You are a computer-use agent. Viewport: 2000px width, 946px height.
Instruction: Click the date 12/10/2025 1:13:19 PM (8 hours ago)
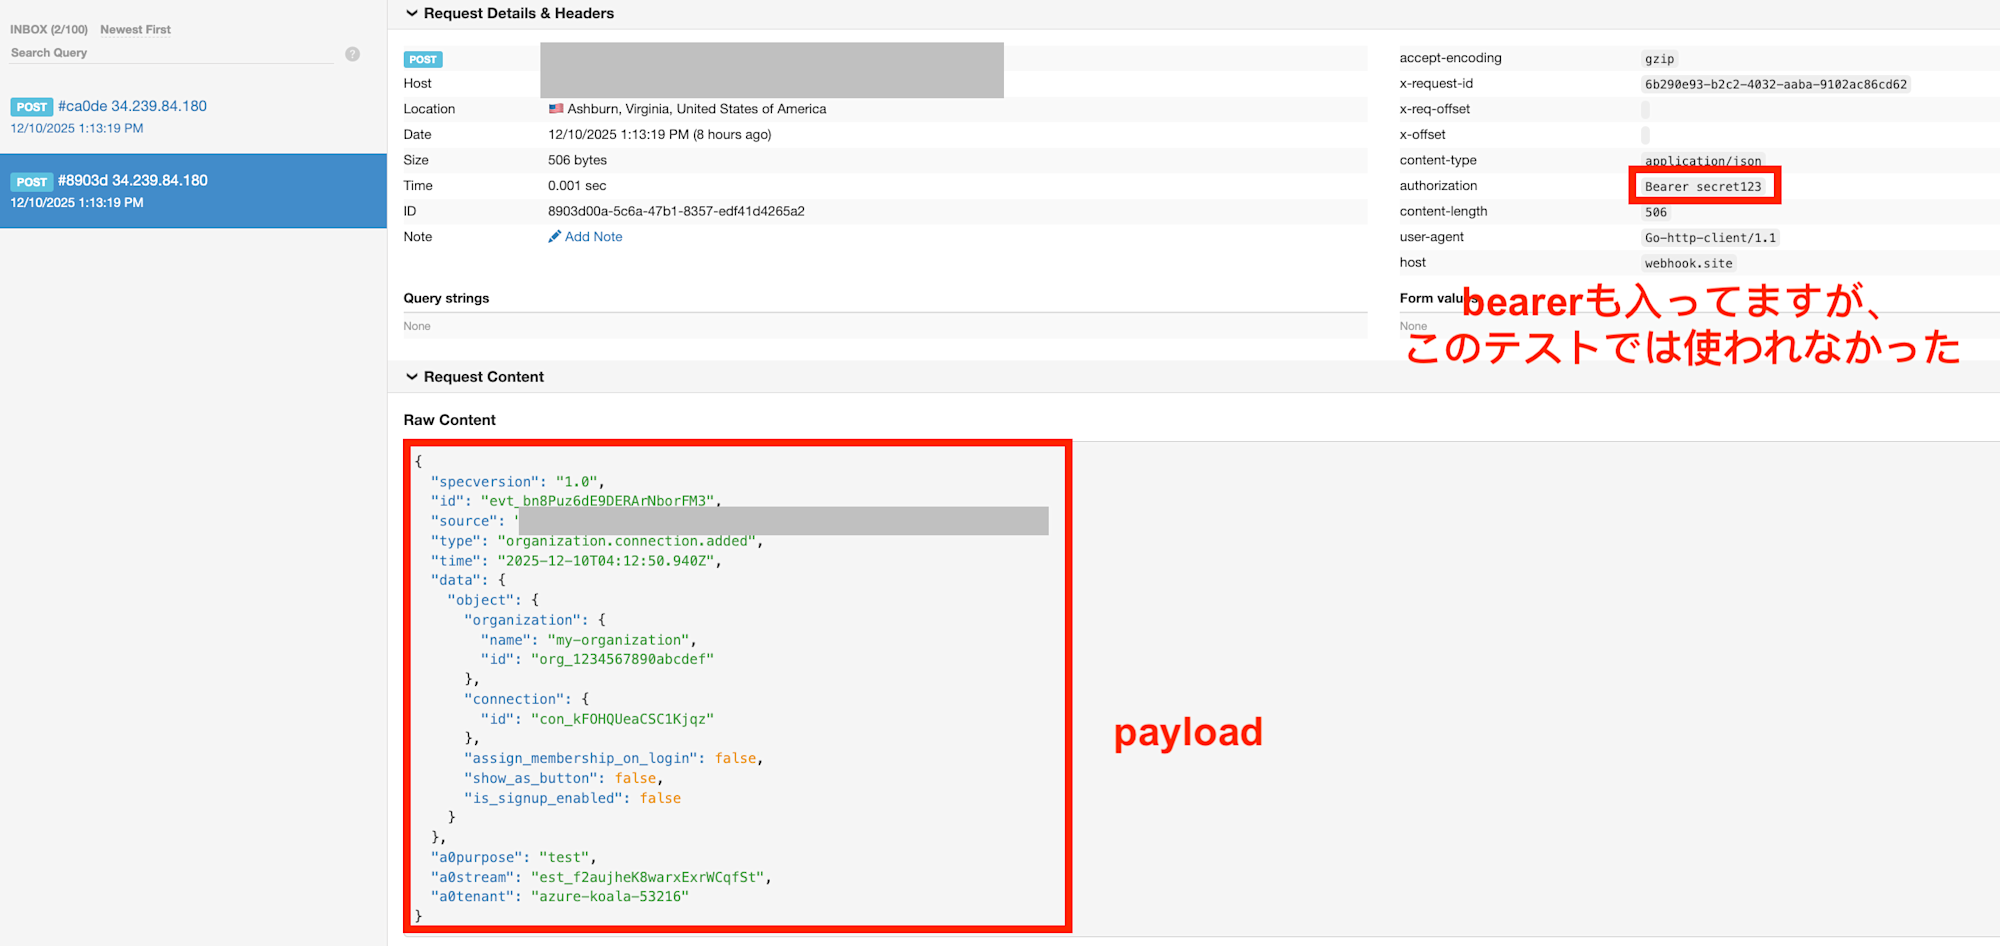(660, 135)
